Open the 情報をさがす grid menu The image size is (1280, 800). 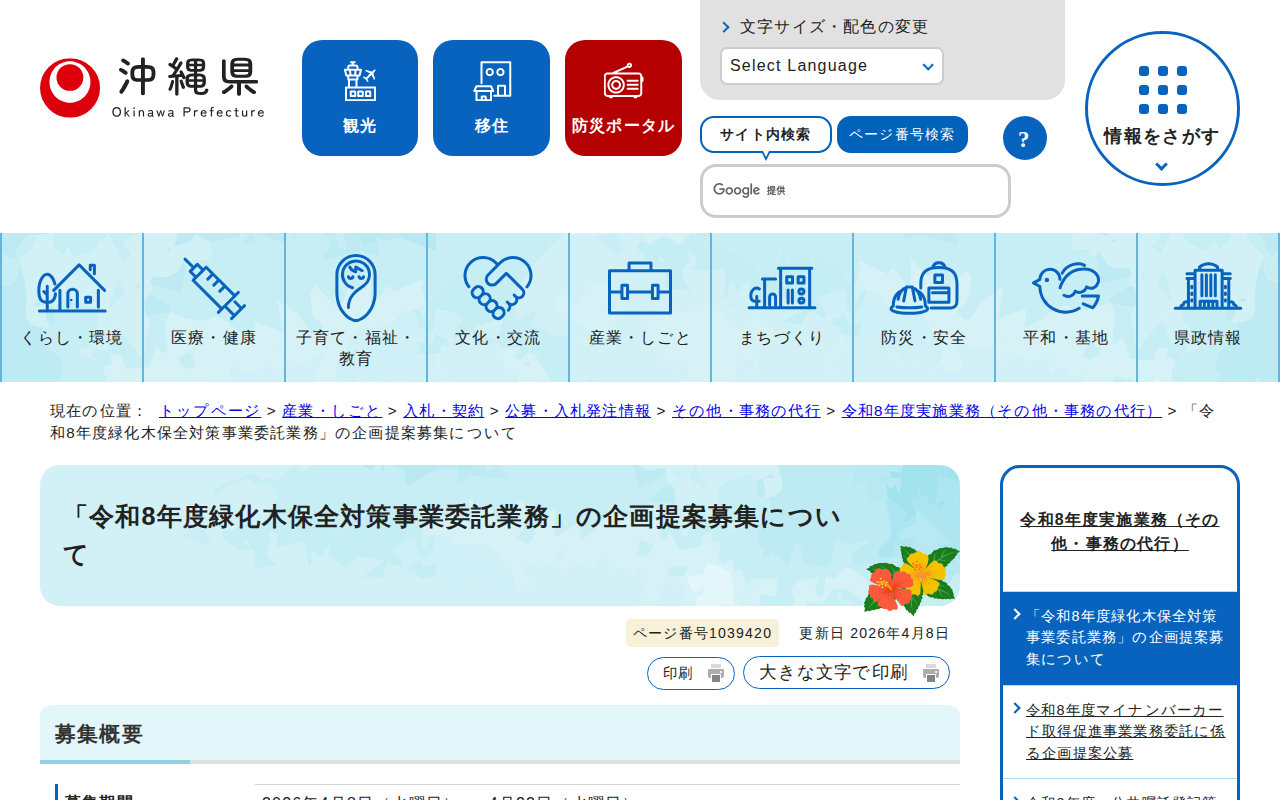1162,108
